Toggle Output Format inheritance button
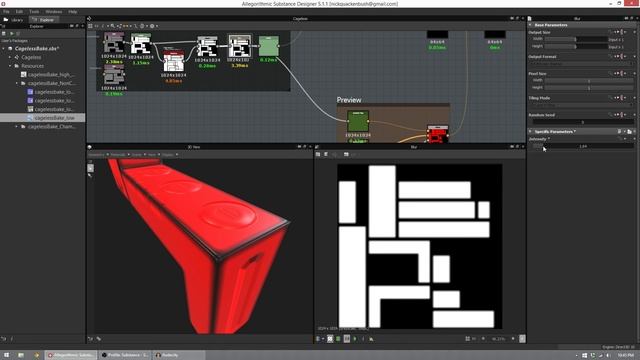The image size is (640, 360). tap(622, 57)
